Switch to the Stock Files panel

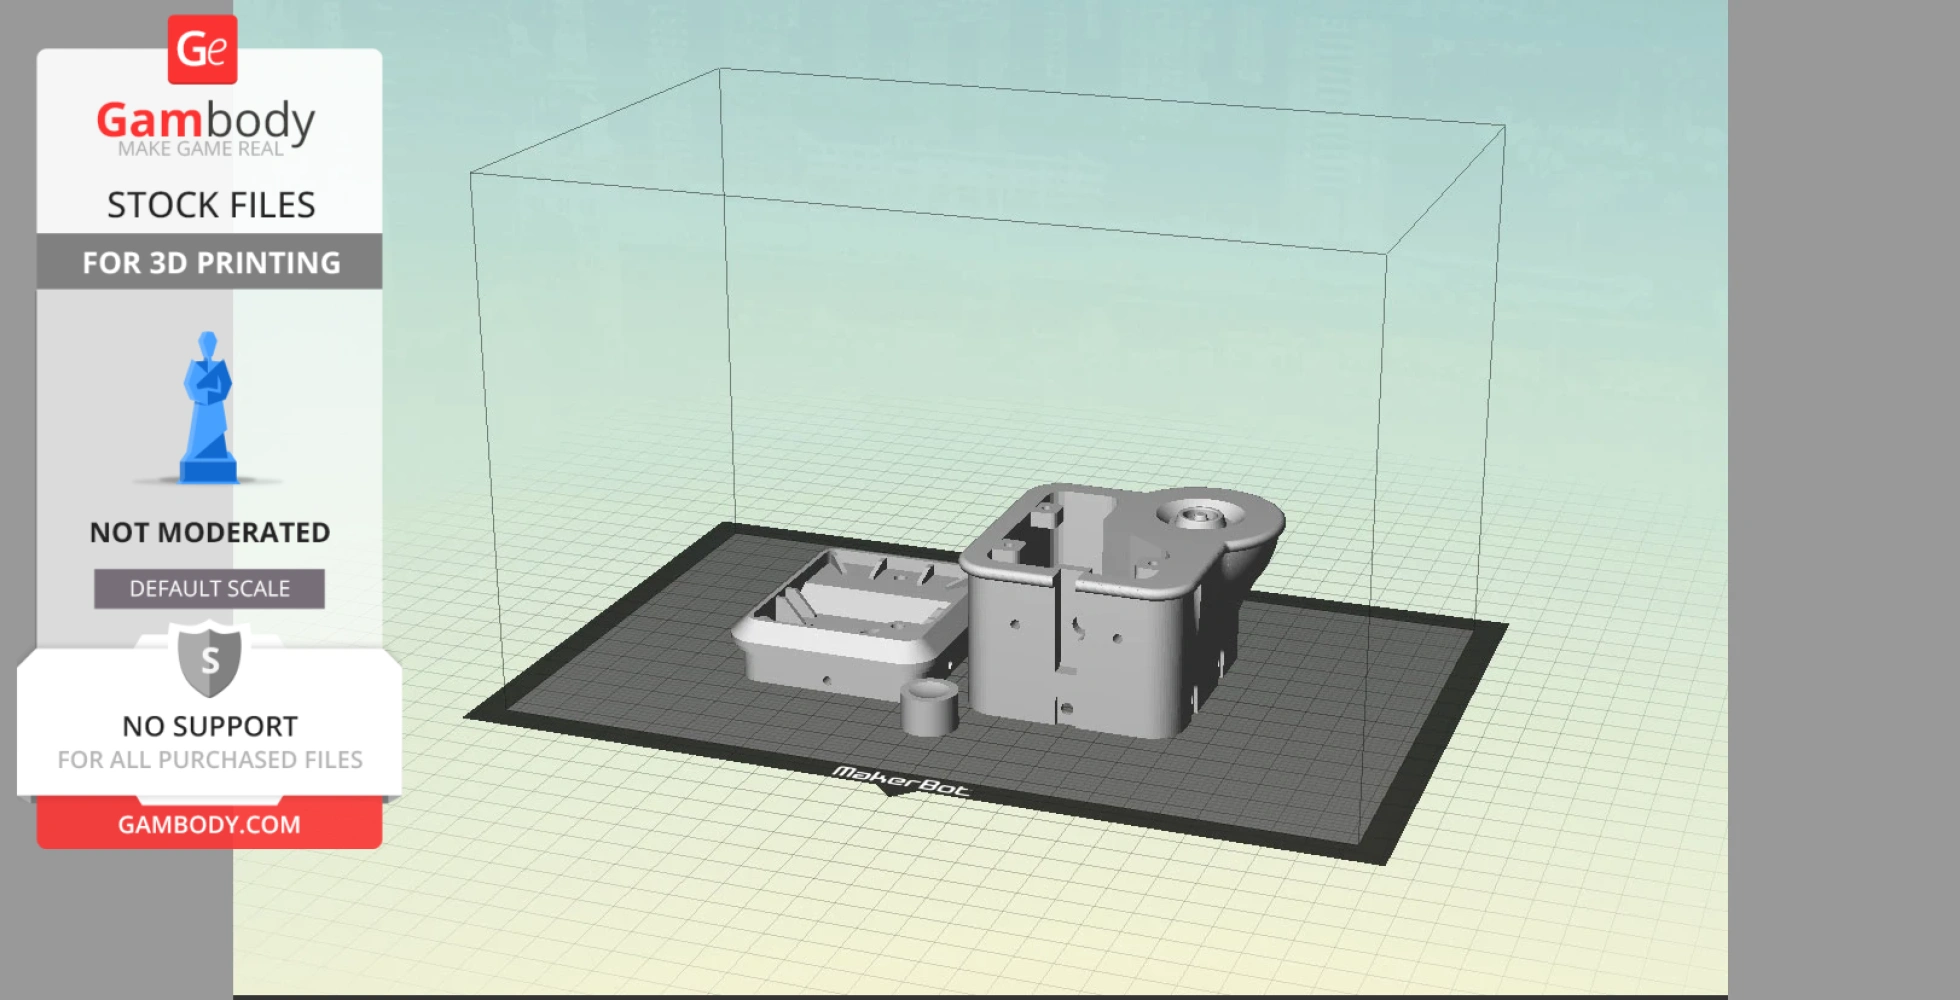211,205
